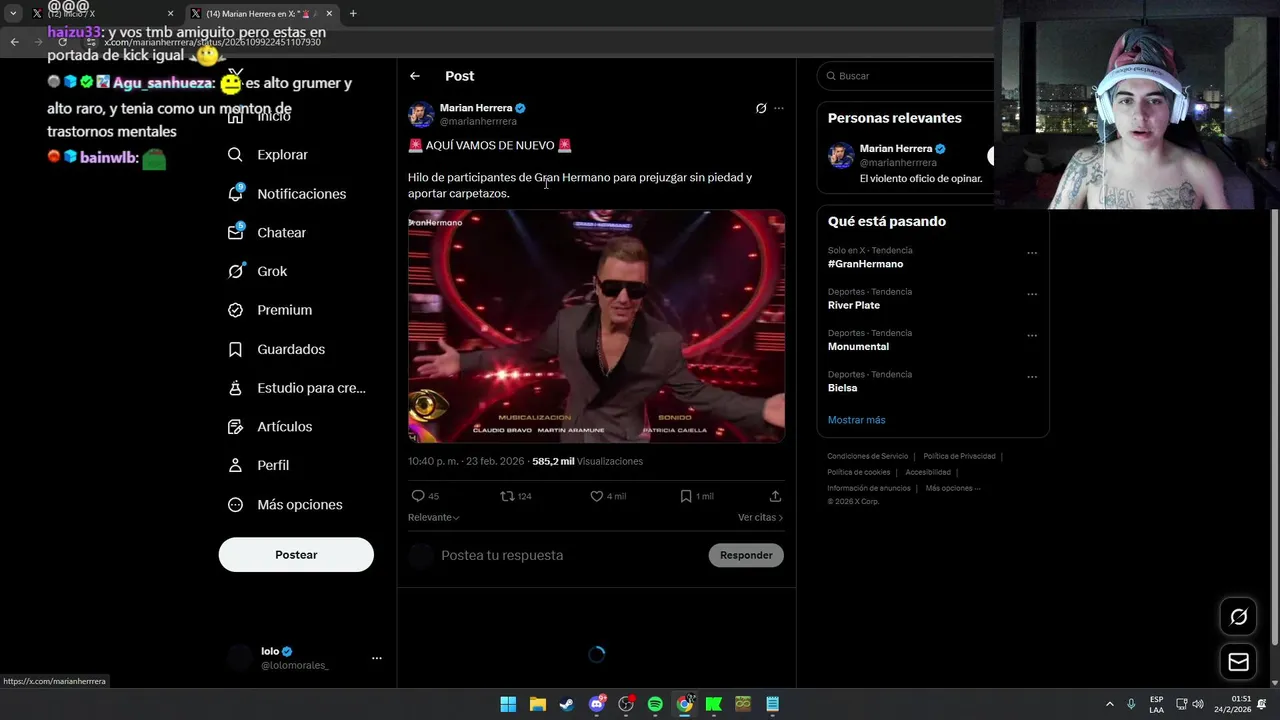Image resolution: width=1280 pixels, height=720 pixels.
Task: Like the post with 4 mil likes
Action: point(596,496)
